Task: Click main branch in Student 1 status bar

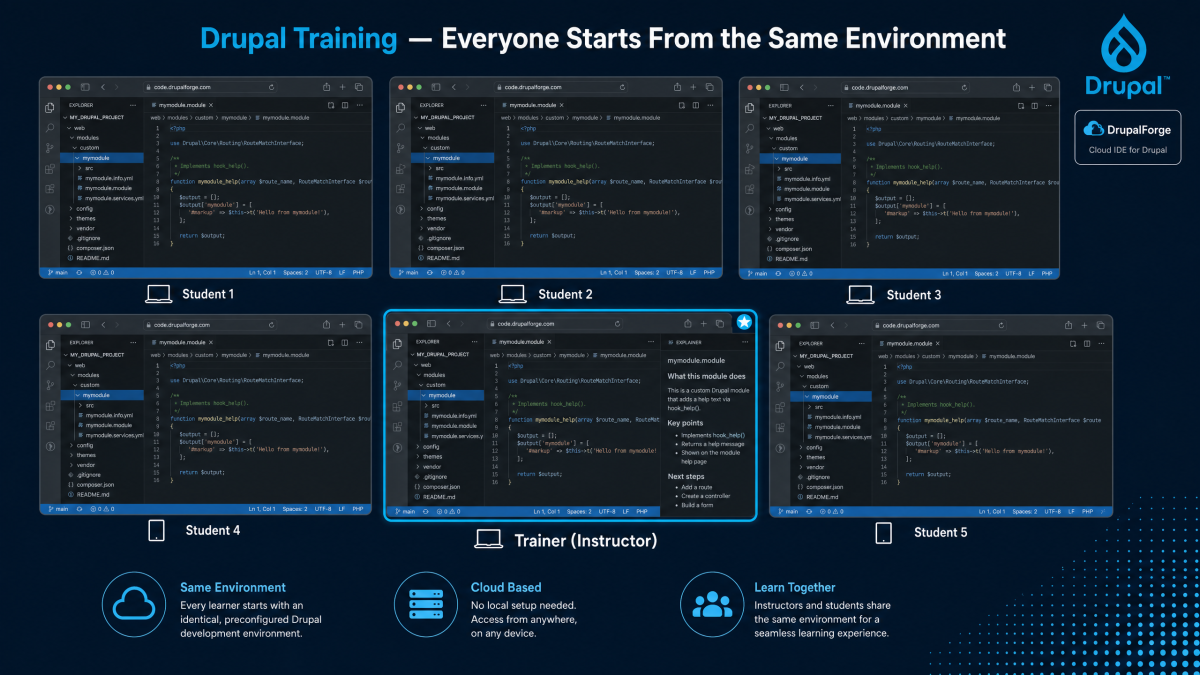Action: (58, 272)
